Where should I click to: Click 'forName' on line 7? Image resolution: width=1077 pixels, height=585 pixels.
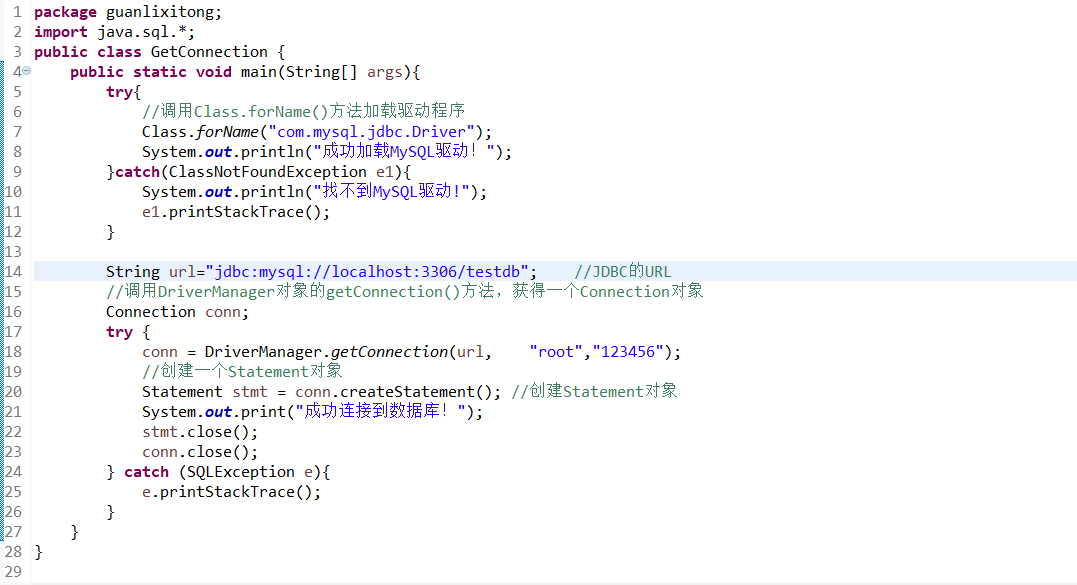tap(227, 132)
